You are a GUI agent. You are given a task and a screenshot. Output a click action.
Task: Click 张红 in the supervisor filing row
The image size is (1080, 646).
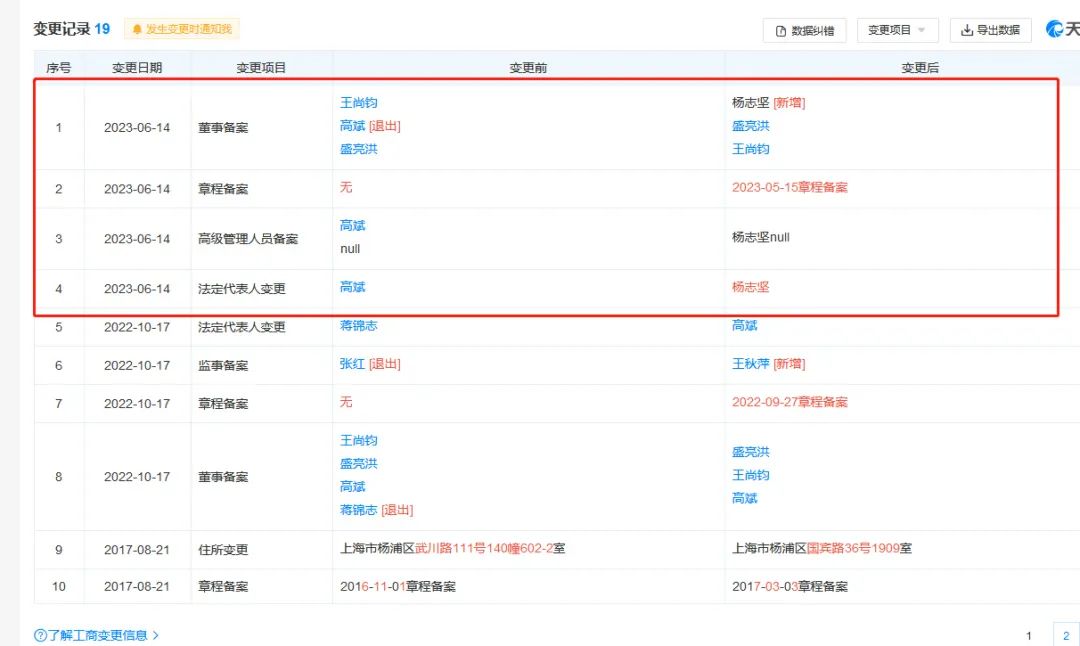352,364
